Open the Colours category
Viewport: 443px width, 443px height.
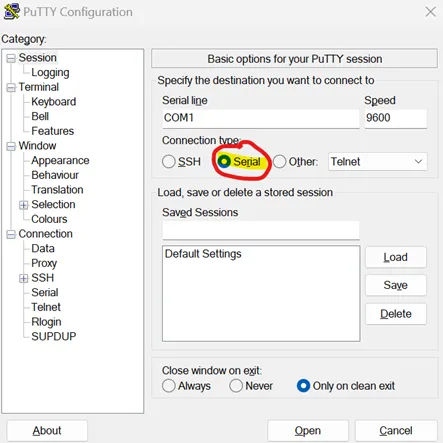(49, 219)
